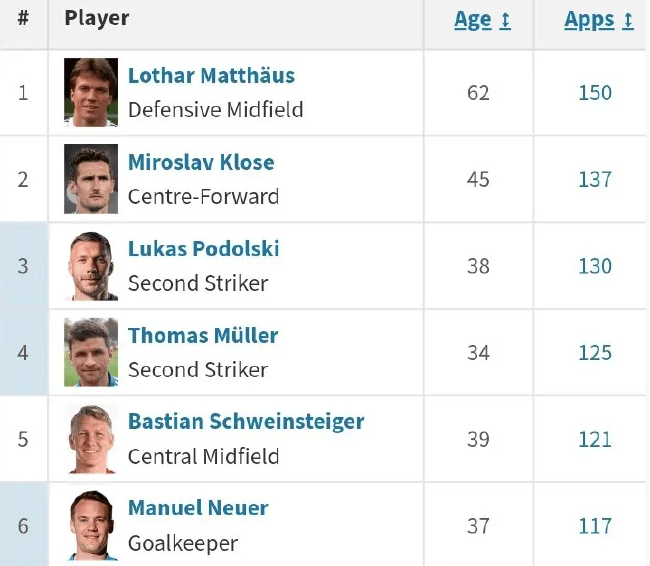Open the 150 appearances link for Matthäus
The width and height of the screenshot is (650, 566).
(595, 92)
